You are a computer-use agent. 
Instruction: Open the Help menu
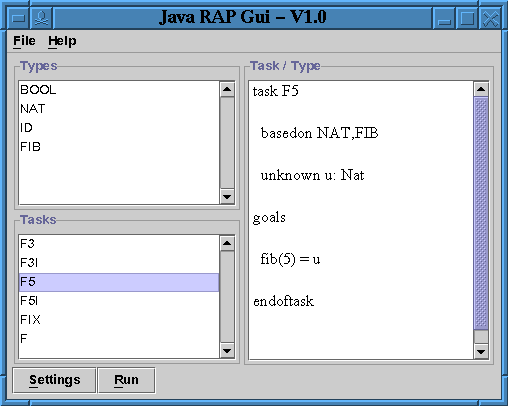tap(62, 41)
